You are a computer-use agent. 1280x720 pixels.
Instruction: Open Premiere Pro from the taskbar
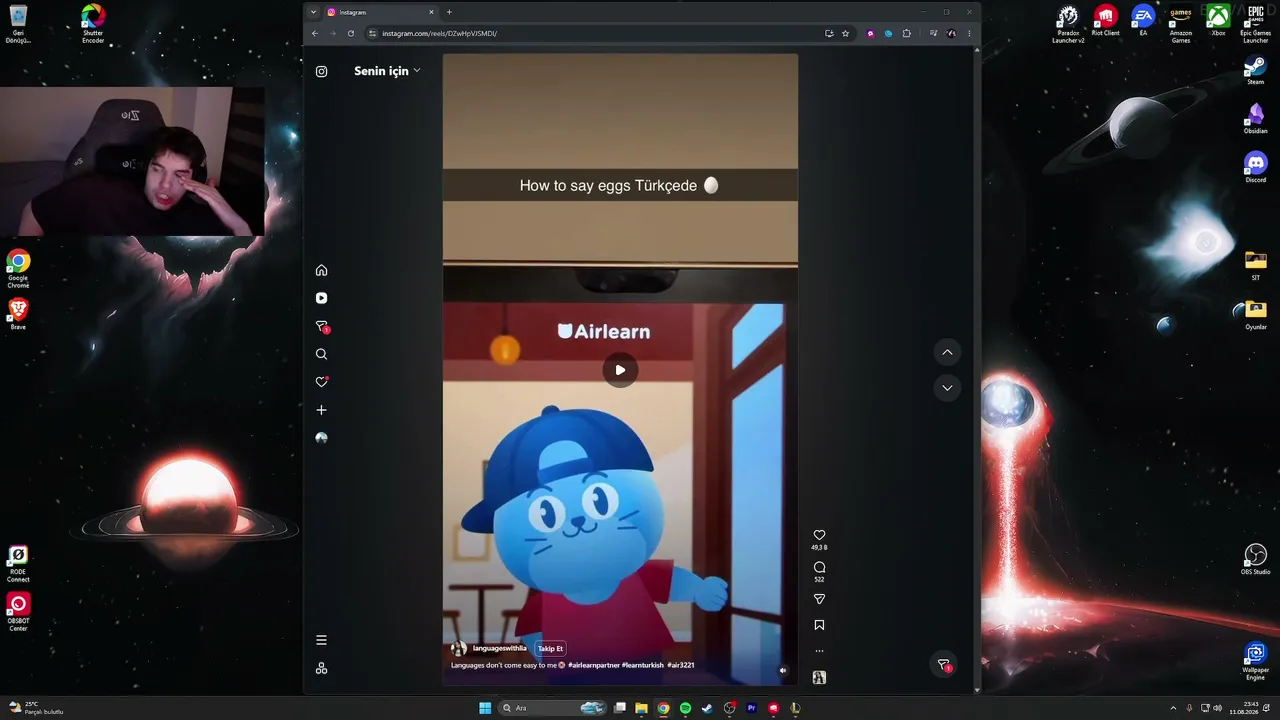click(751, 708)
